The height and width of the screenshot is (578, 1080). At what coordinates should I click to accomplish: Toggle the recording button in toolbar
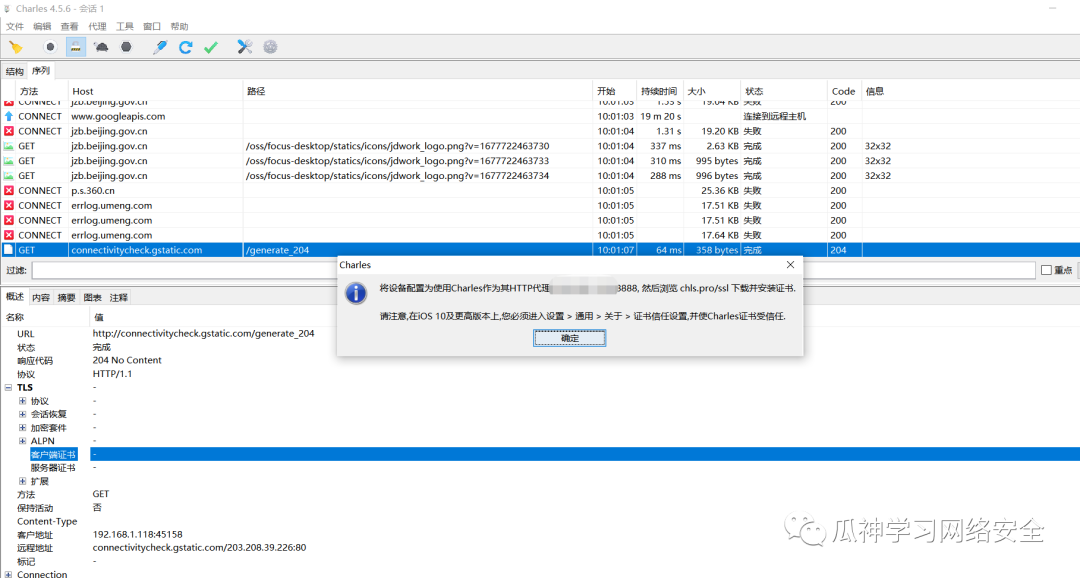[x=50, y=47]
